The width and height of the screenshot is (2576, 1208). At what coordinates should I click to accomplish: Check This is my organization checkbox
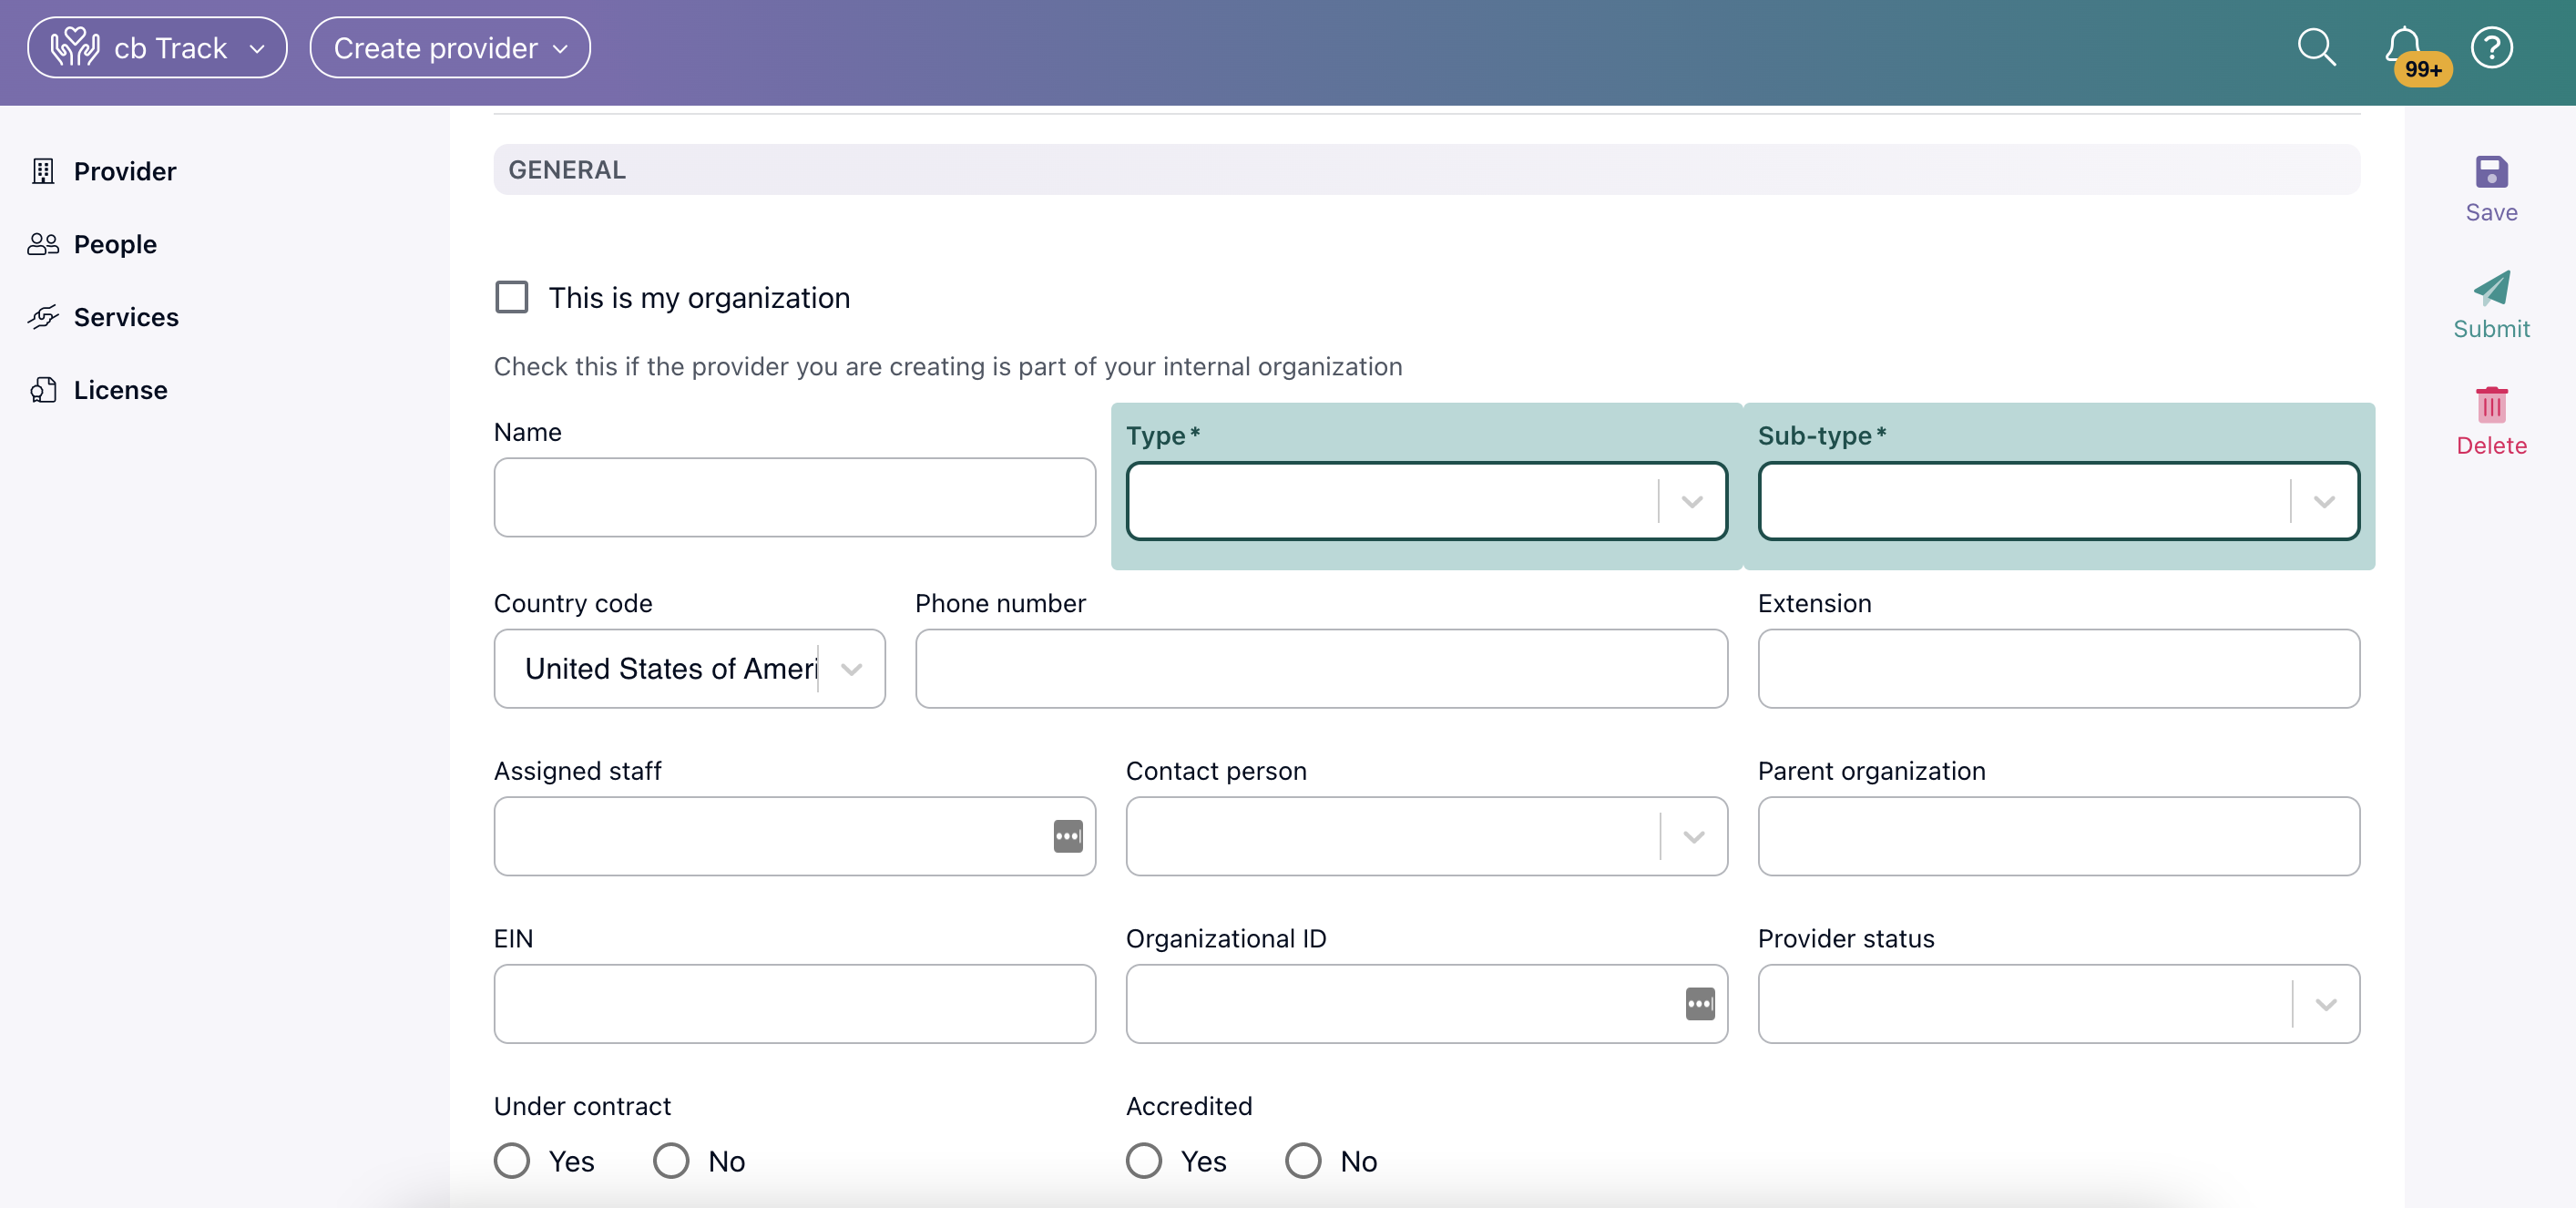point(512,297)
